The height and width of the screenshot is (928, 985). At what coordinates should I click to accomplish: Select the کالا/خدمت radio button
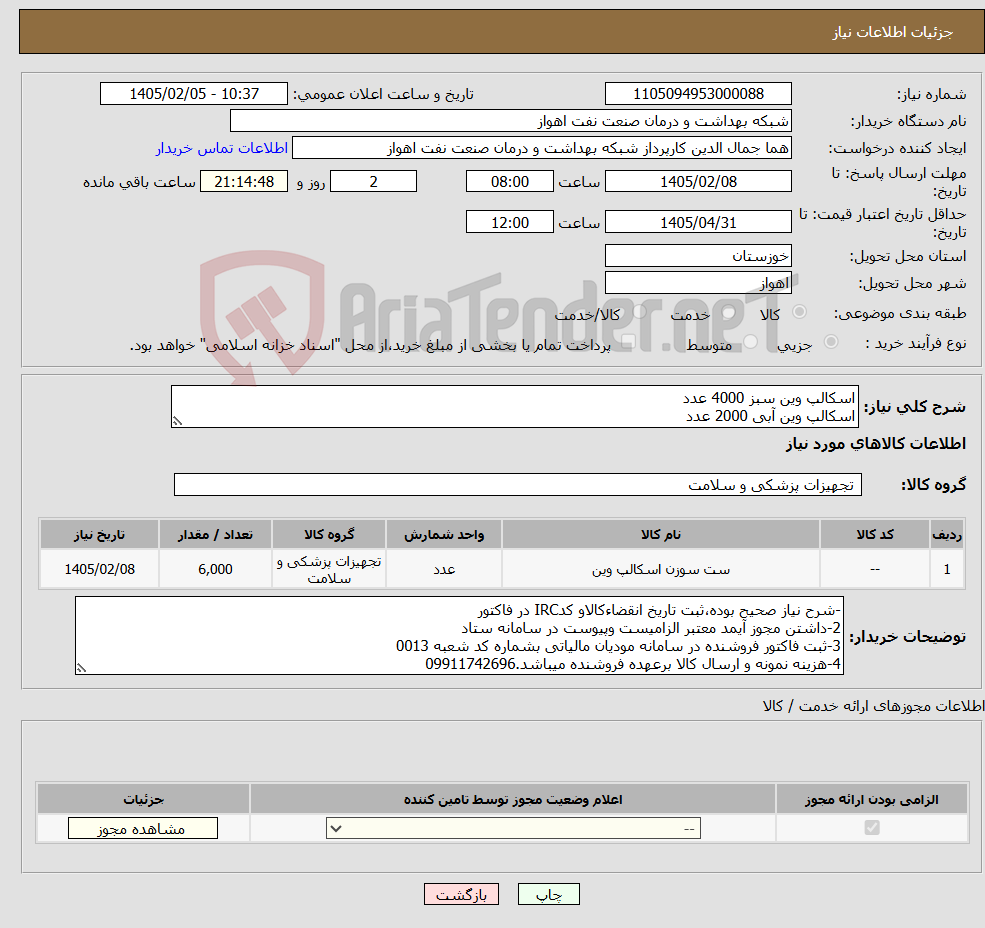[639, 312]
